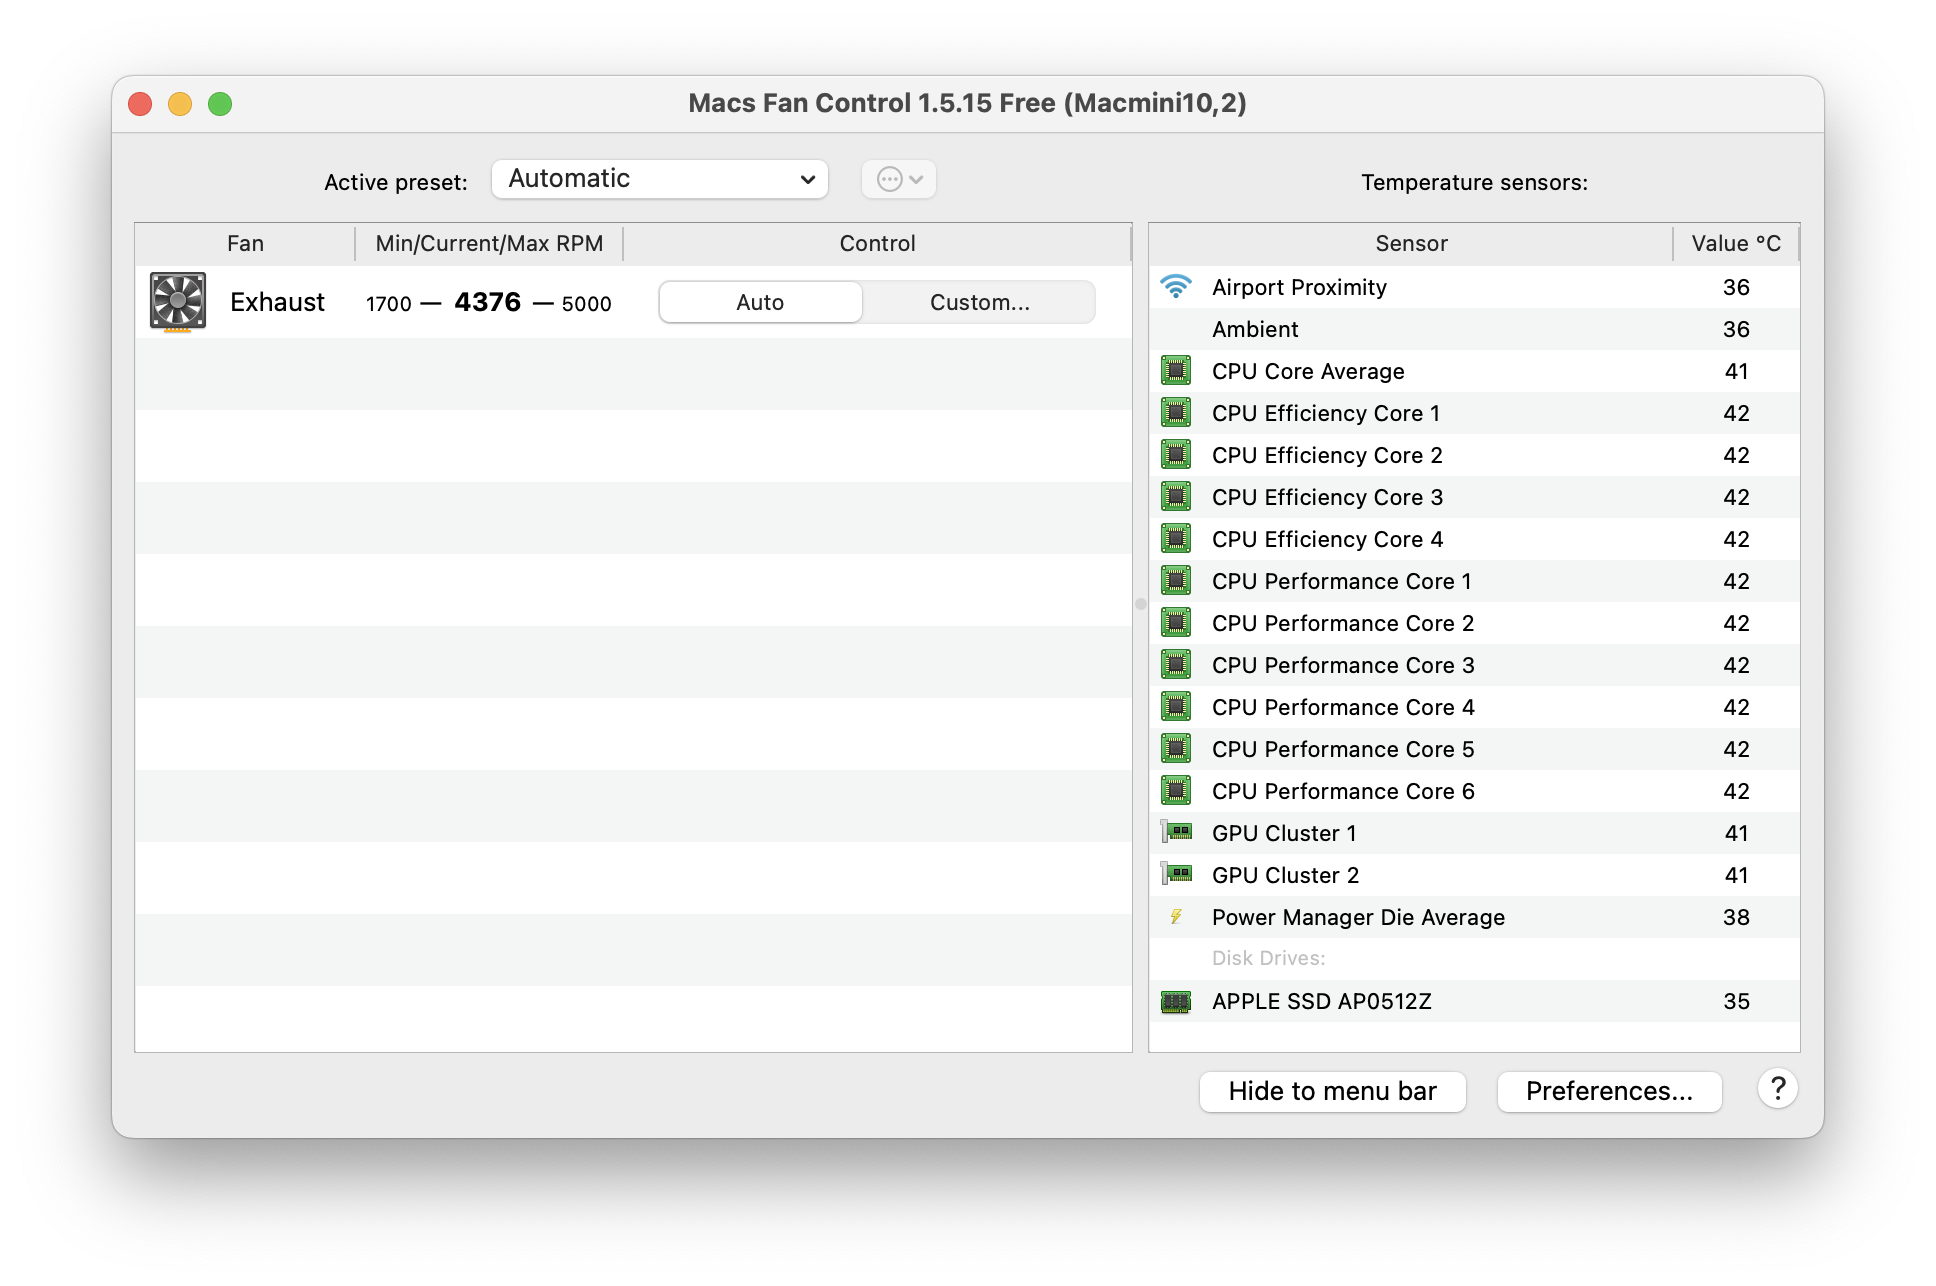
Task: Click Hide to menu bar button
Action: 1332,1091
